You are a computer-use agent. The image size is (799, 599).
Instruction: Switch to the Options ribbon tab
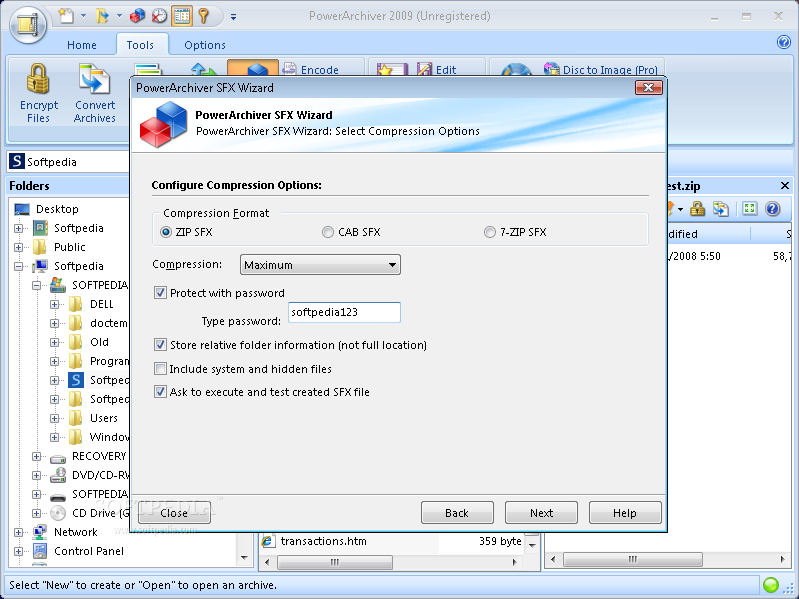205,45
